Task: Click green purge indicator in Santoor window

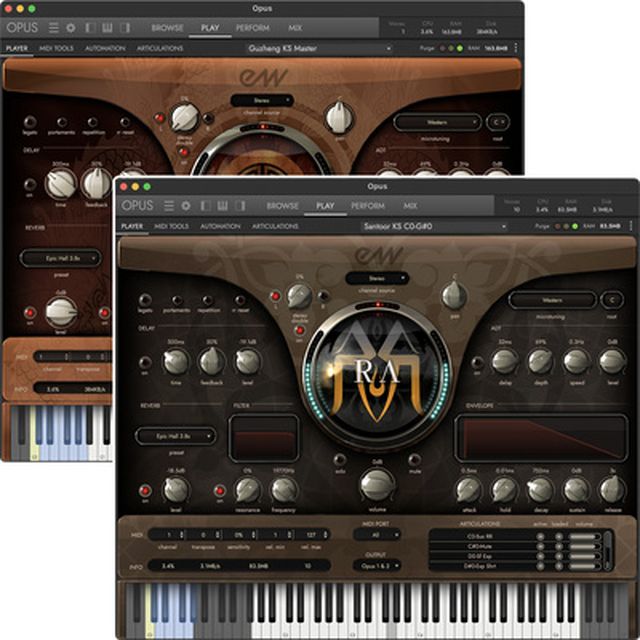Action: [575, 226]
